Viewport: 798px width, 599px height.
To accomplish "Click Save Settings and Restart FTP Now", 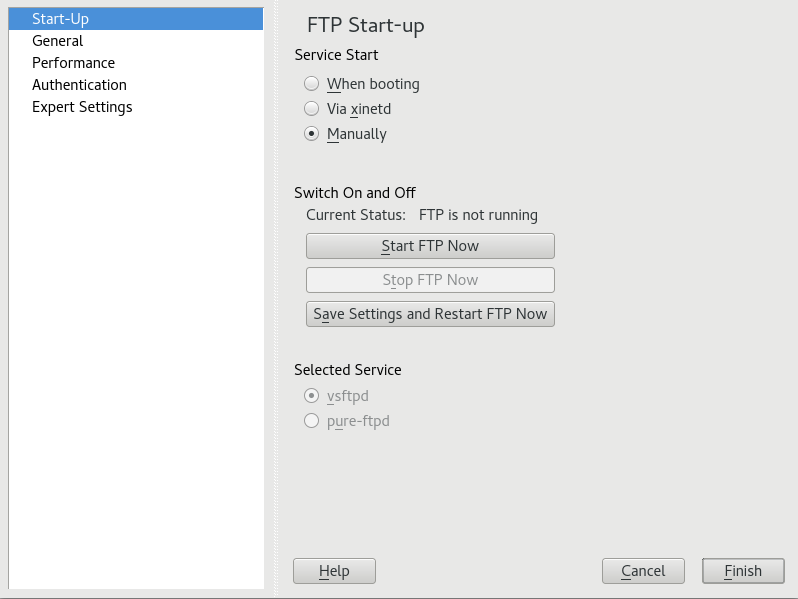I will point(430,314).
